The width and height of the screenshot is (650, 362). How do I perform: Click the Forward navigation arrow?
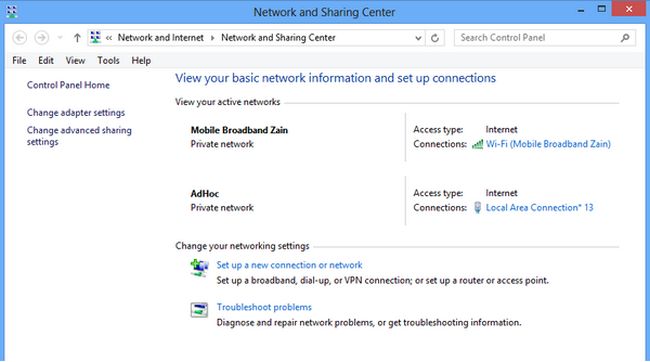(41, 38)
